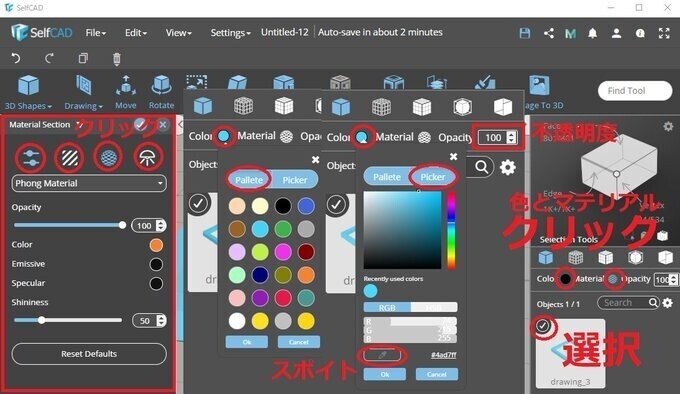
Task: Open the gear next to Search field
Action: point(668,303)
